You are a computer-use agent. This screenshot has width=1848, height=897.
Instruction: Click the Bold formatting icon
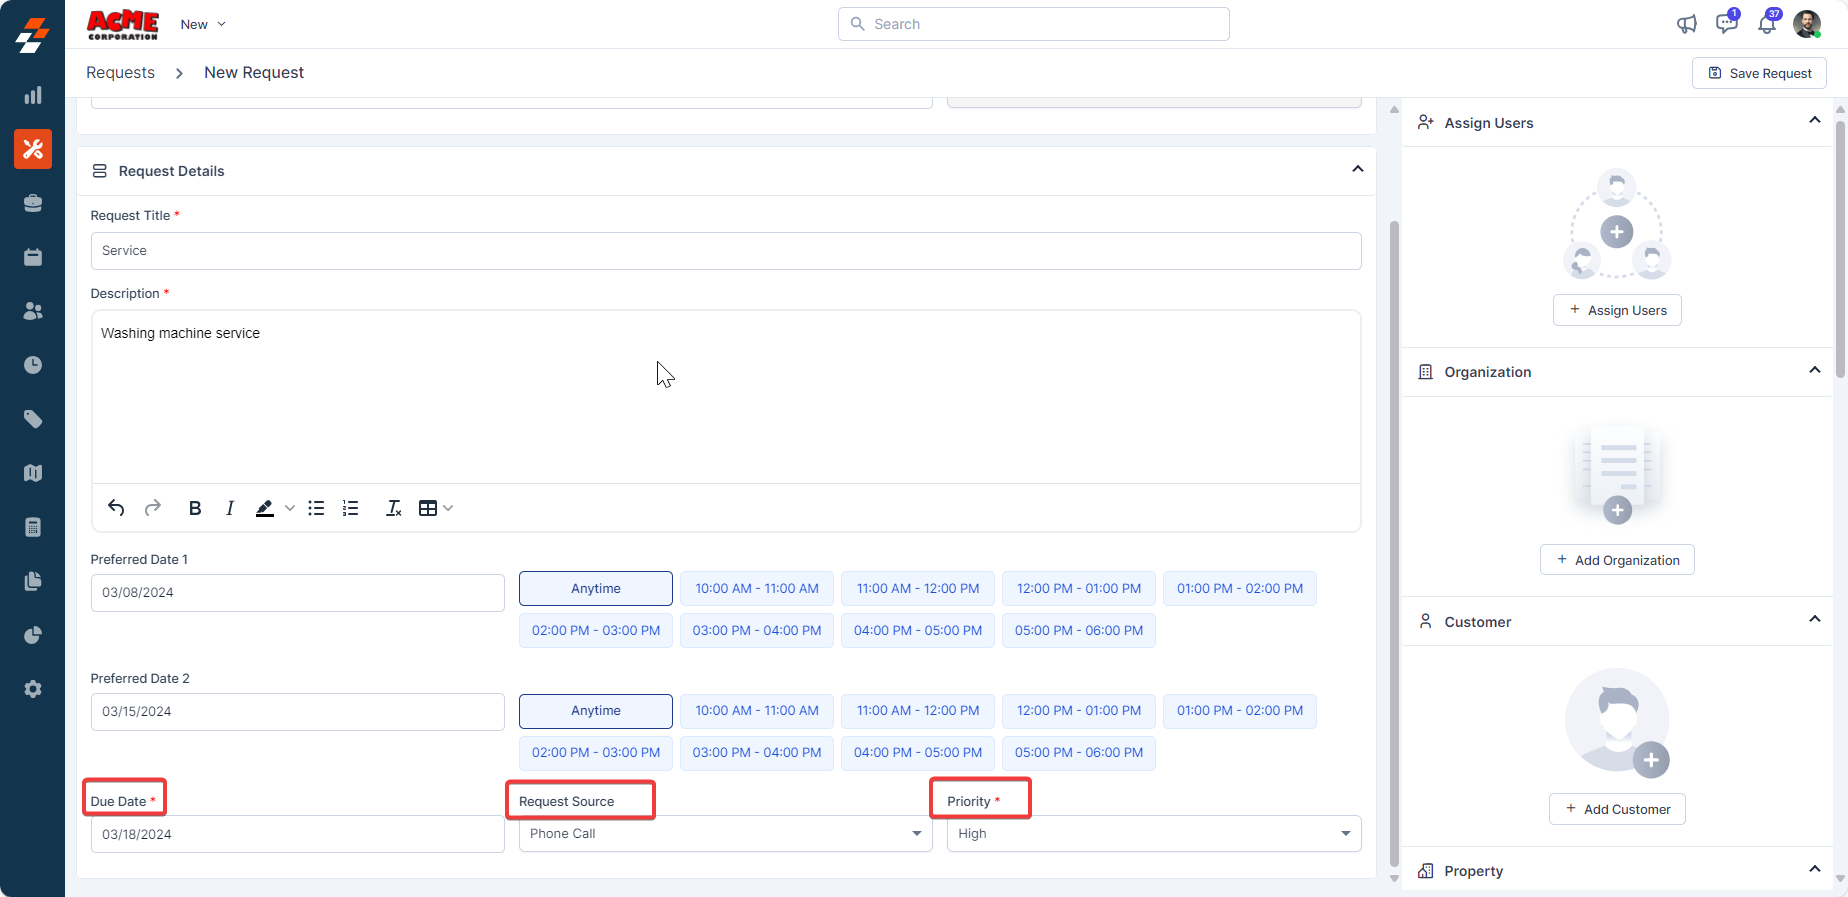(x=195, y=508)
